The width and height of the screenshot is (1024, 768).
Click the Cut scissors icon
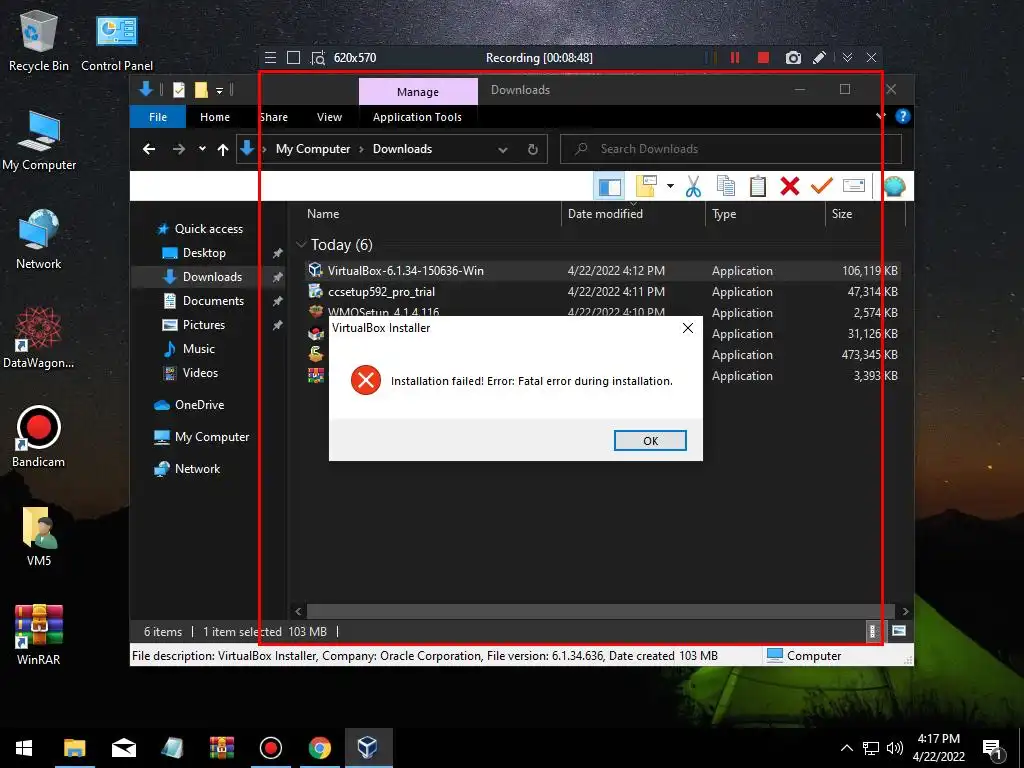coord(693,187)
